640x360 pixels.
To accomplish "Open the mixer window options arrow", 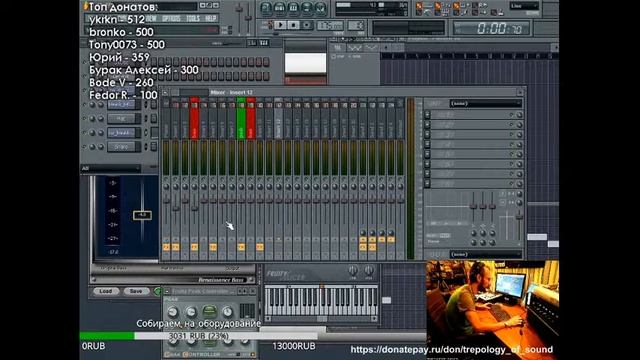I will (x=165, y=93).
